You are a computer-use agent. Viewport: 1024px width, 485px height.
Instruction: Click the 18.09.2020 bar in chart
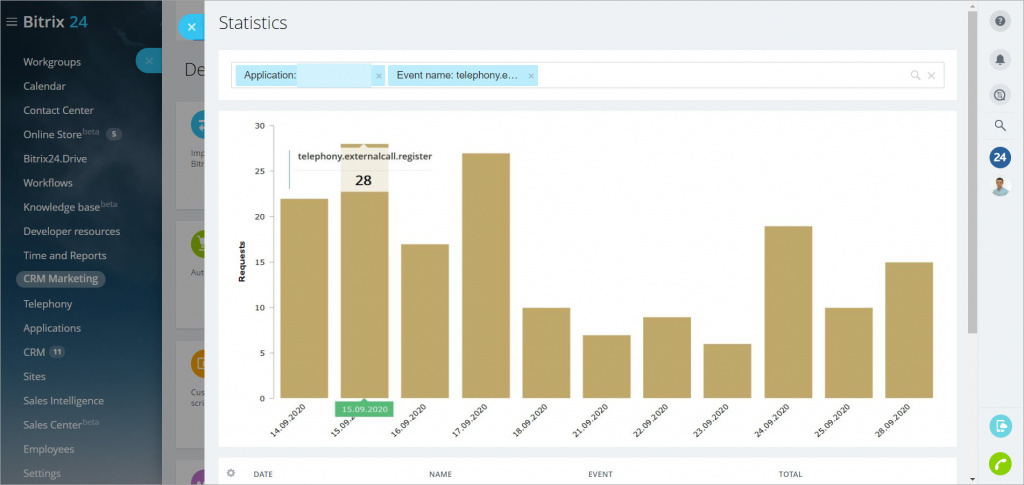(x=546, y=352)
